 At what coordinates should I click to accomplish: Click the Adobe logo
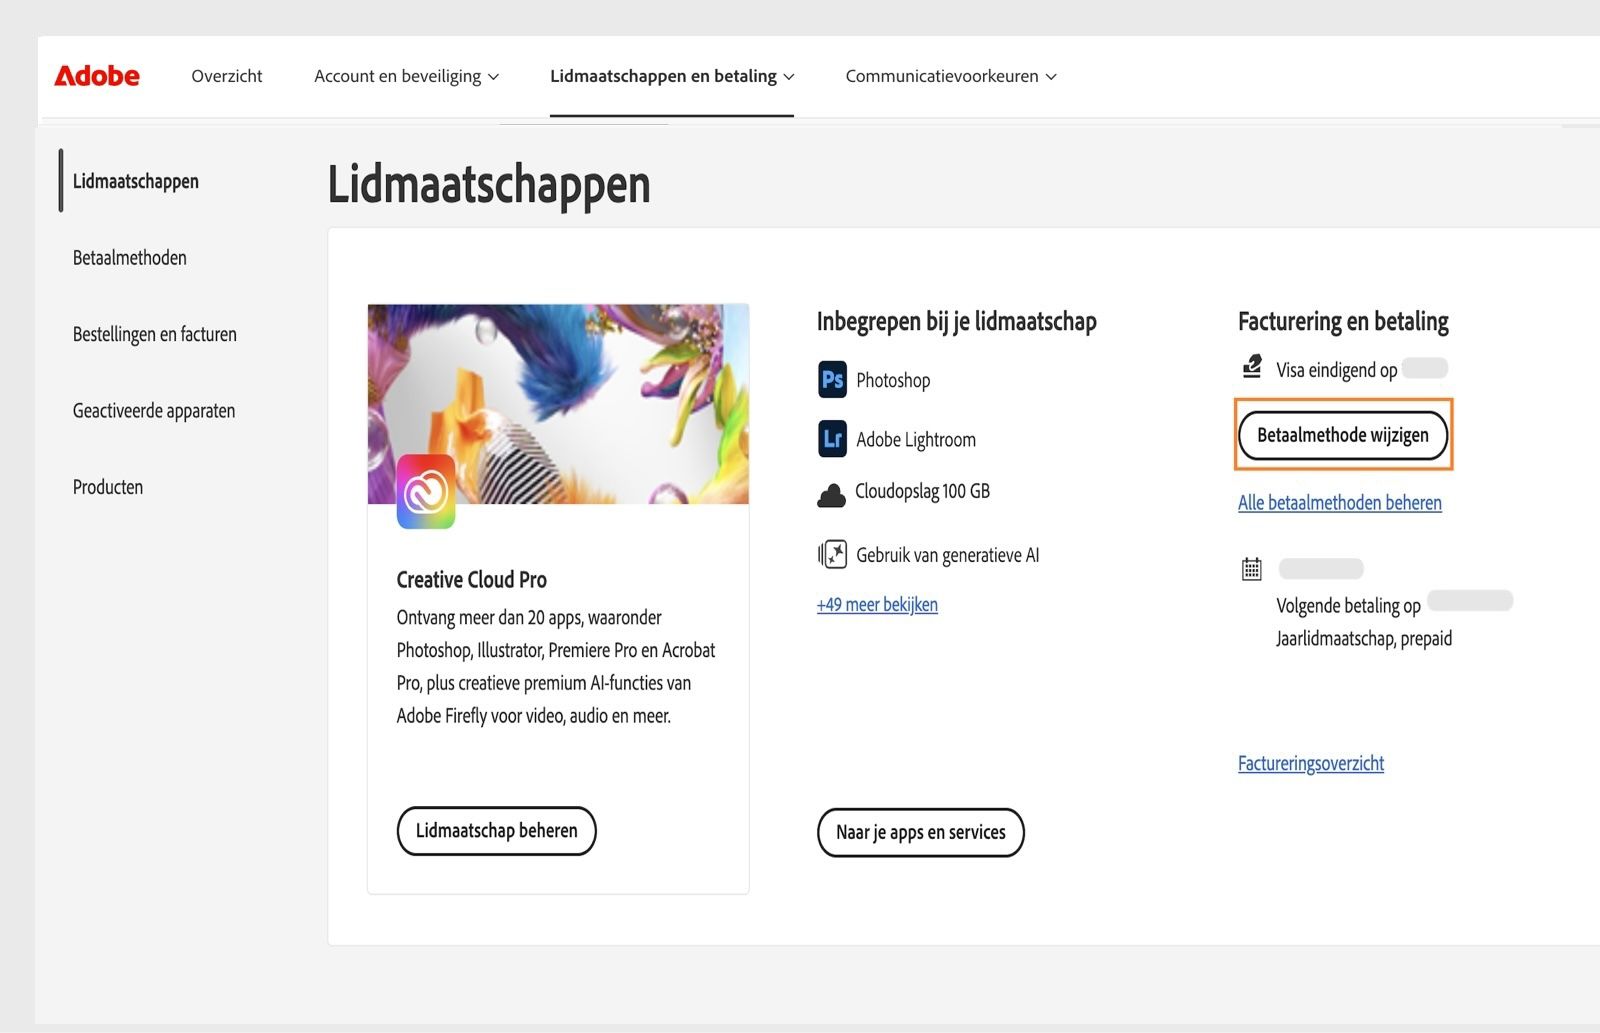click(x=97, y=76)
